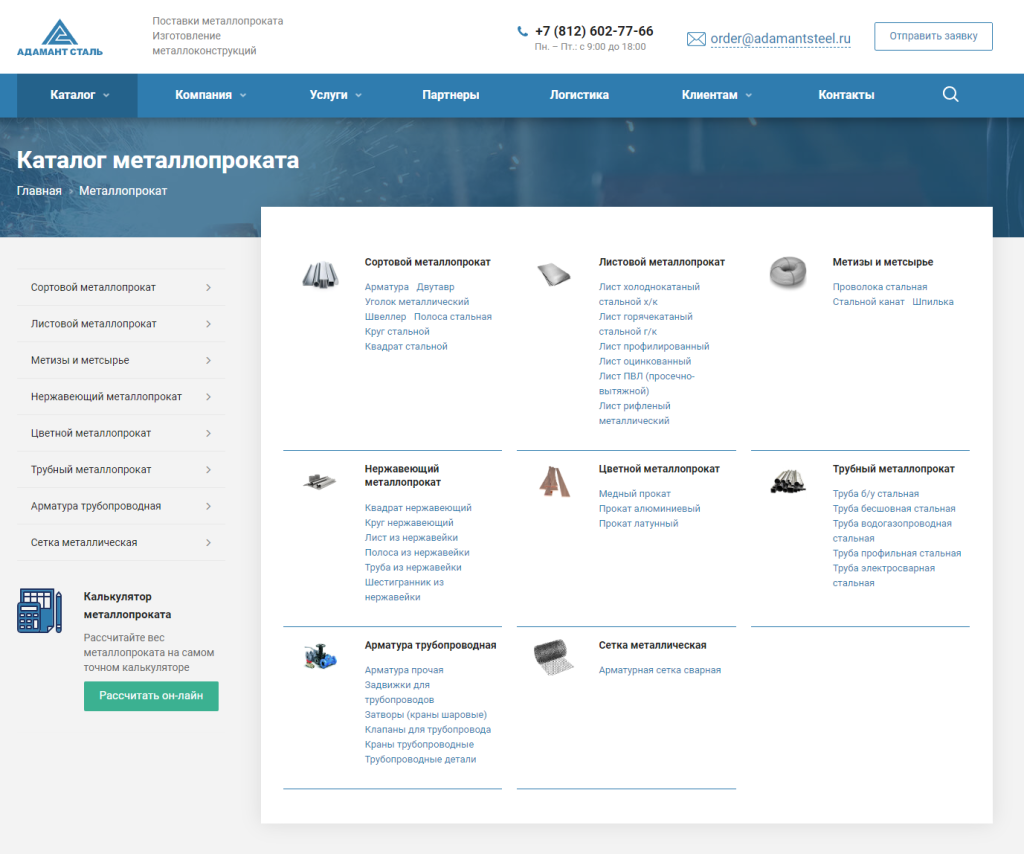The height and width of the screenshot is (854, 1024).
Task: Click the Листовой металлопрокат sheet image
Action: point(554,274)
